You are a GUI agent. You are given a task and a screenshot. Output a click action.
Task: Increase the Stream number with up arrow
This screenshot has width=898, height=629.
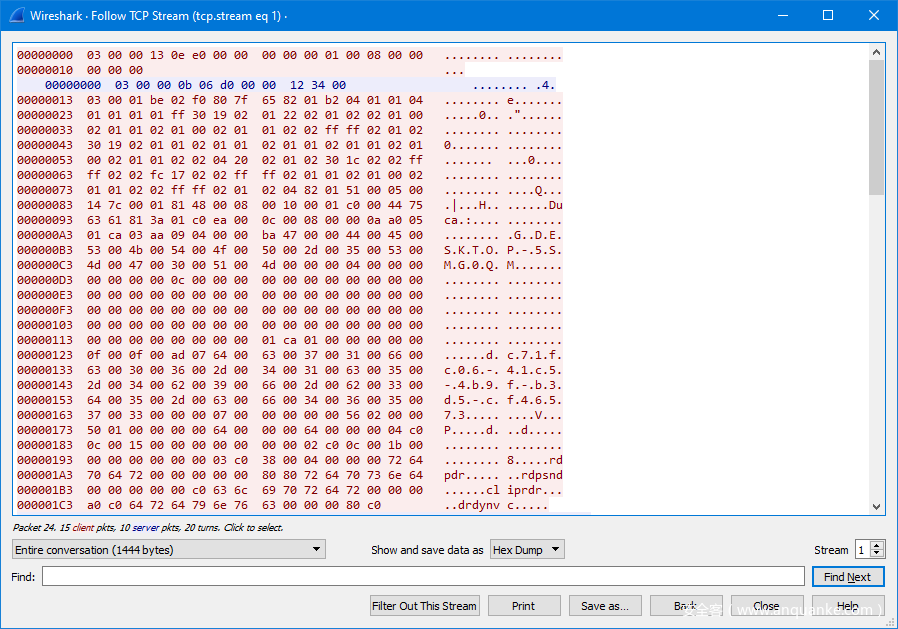click(877, 545)
